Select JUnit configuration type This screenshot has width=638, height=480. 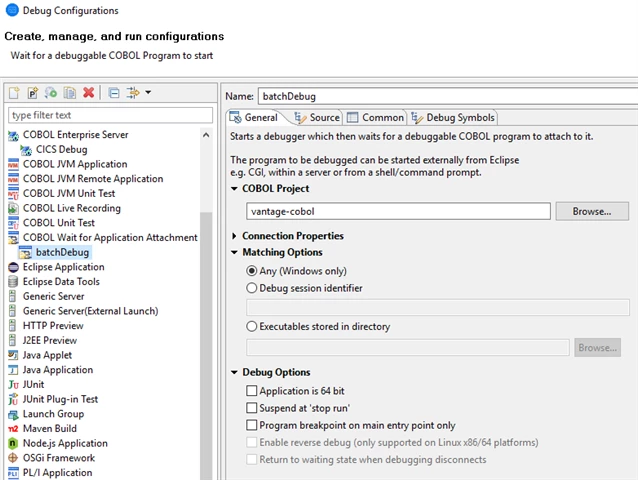point(33,384)
